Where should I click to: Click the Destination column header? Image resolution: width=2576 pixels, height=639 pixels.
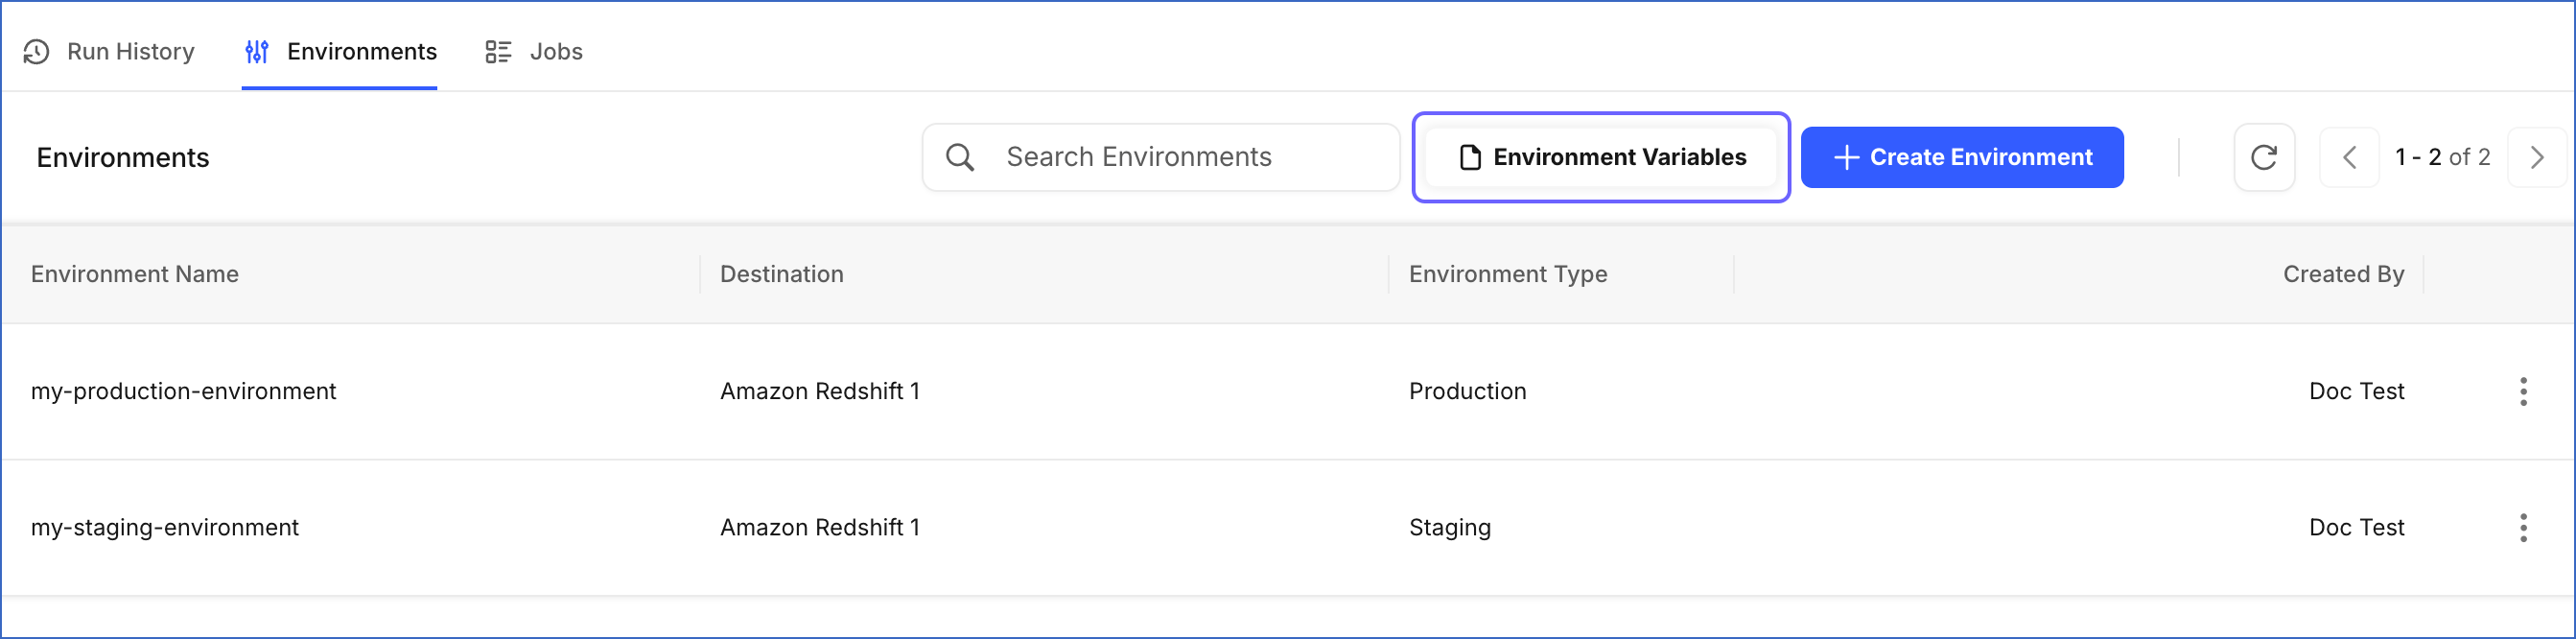coord(782,275)
